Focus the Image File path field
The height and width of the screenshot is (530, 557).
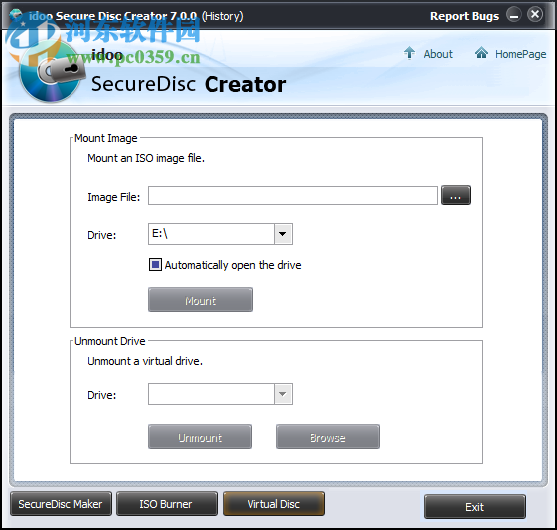click(293, 195)
